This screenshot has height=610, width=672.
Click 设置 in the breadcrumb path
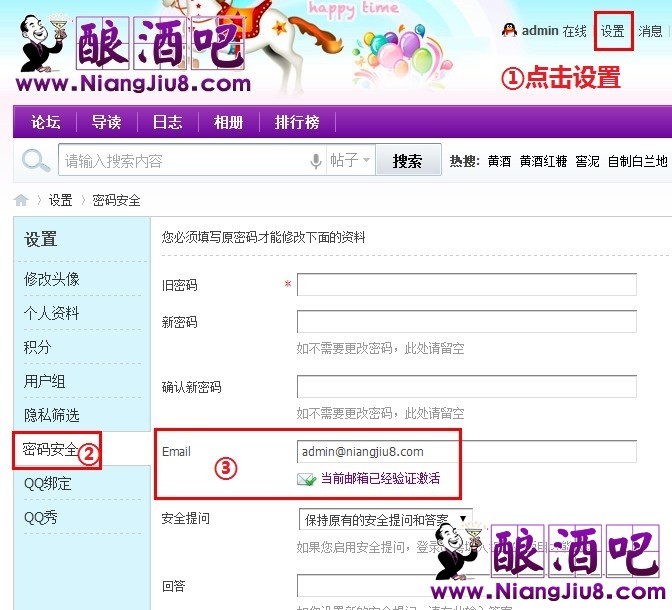(60, 200)
